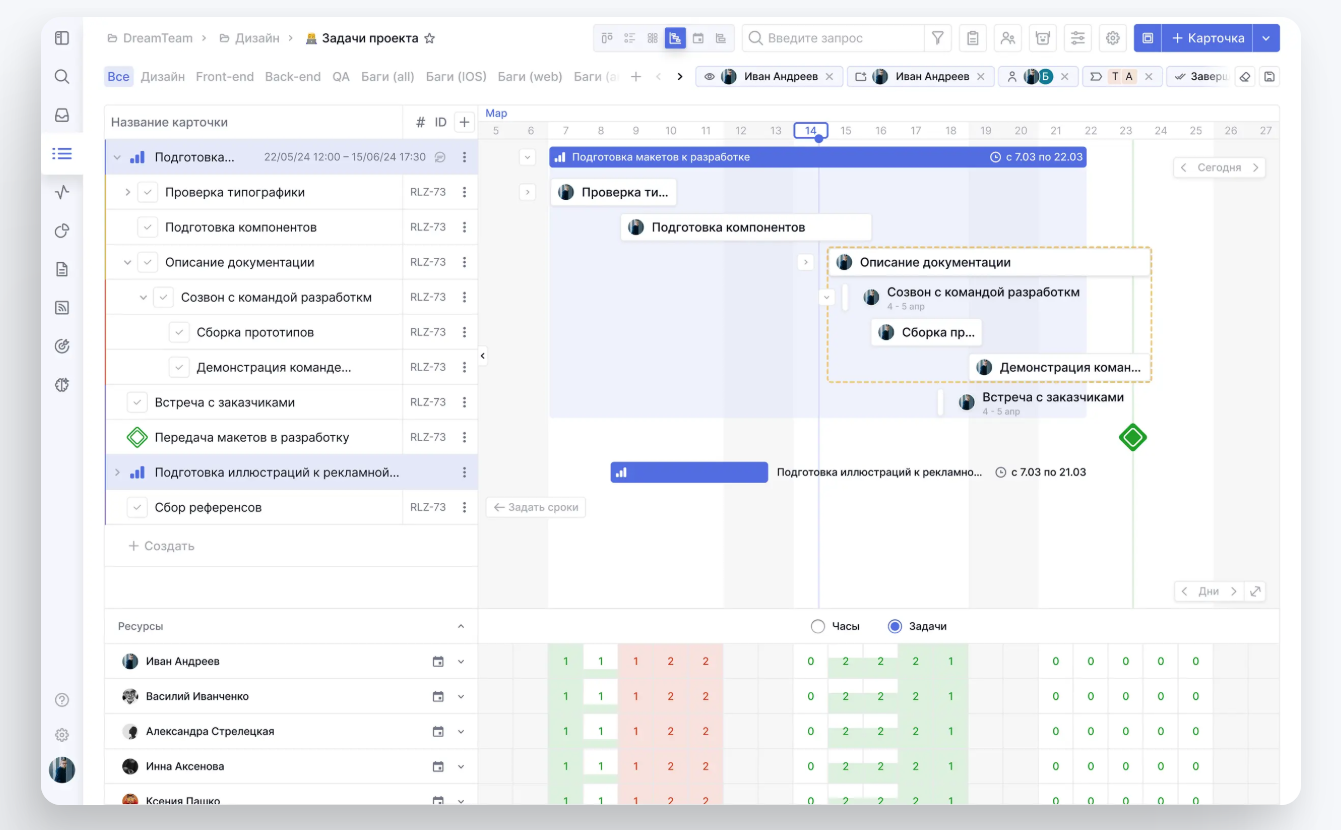The width and height of the screenshot is (1341, 830).
Task: Open calendar for Иван Андреев resource
Action: (438, 662)
